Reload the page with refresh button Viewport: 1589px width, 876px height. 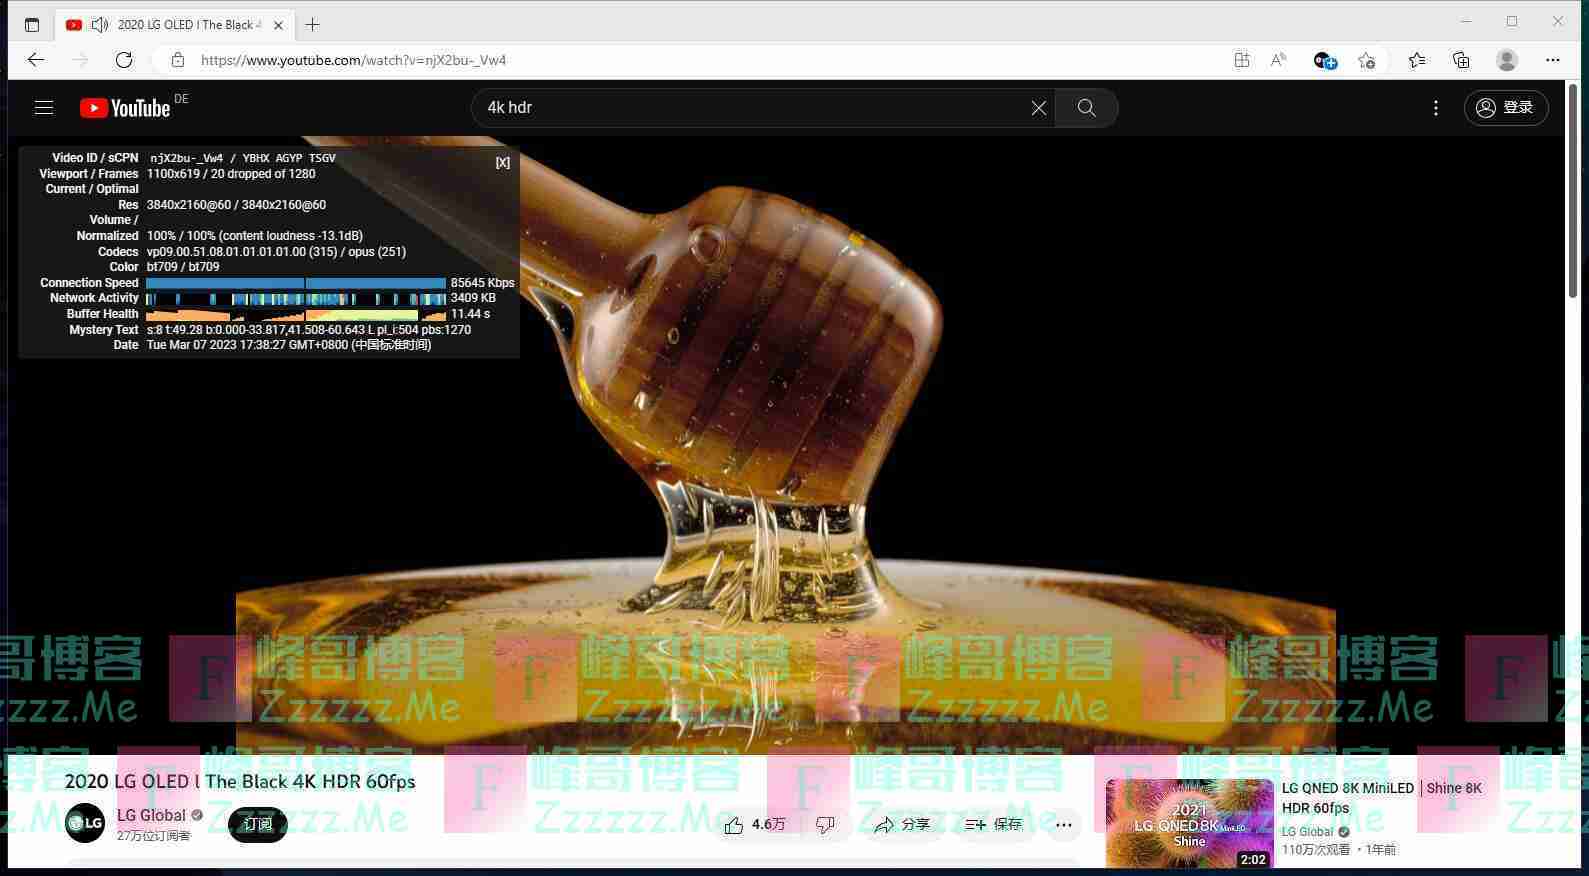point(124,60)
